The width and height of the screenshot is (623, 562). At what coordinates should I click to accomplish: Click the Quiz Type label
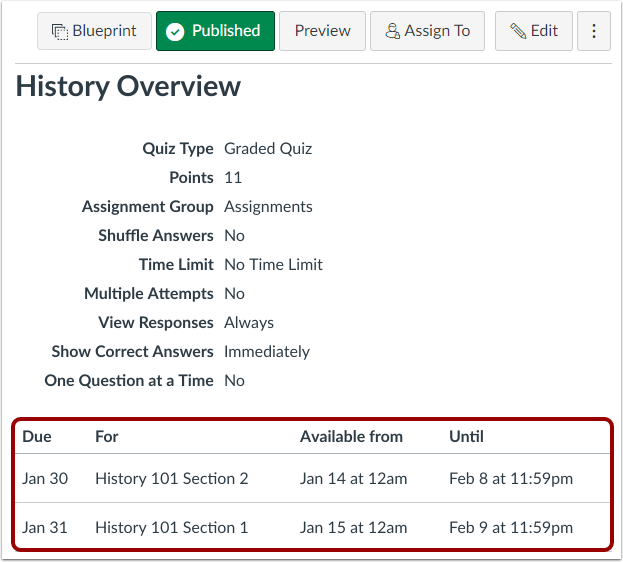point(178,149)
